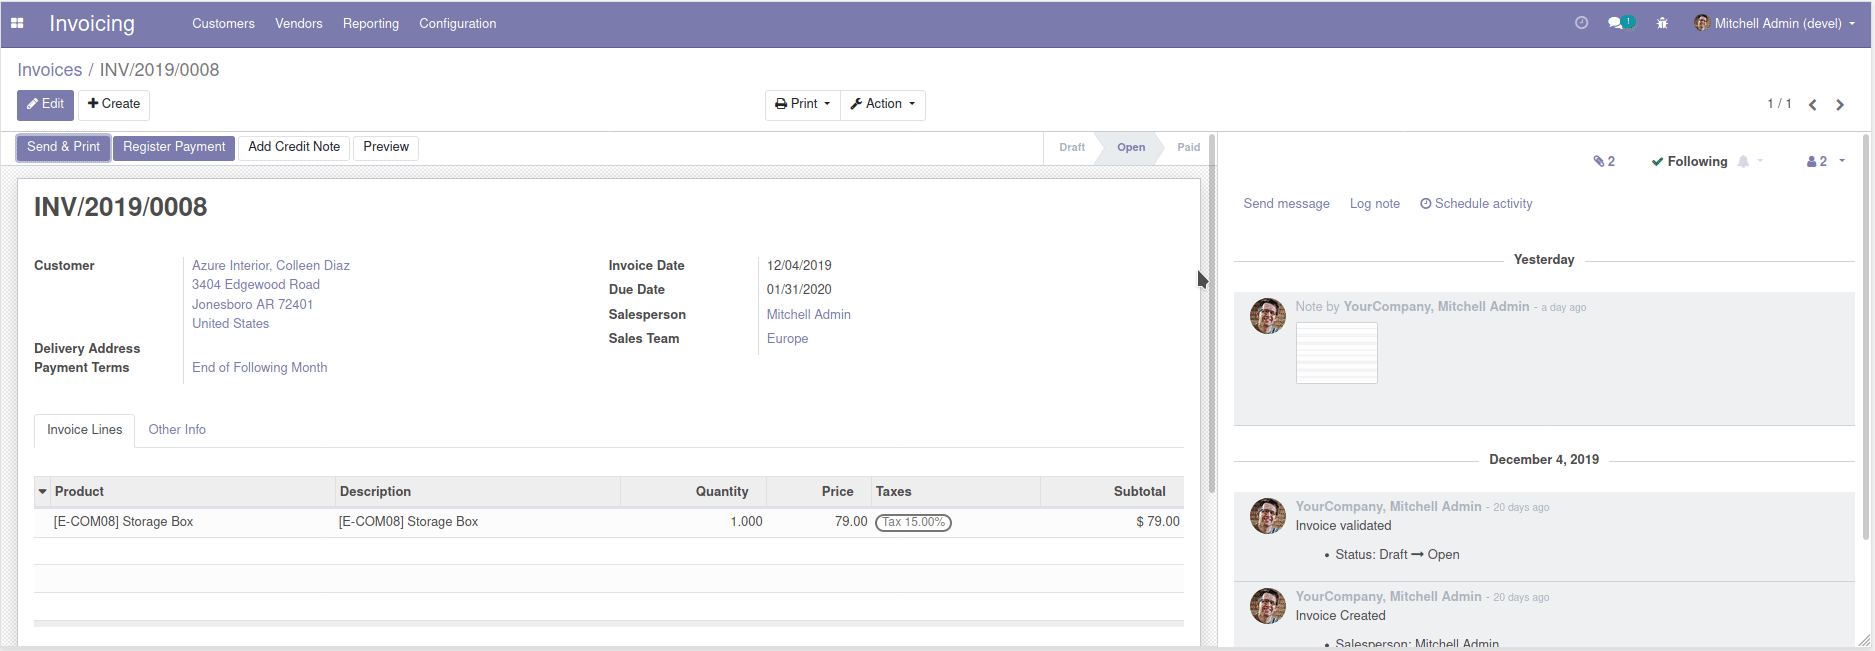Open the apps grid menu icon
Viewport: 1875px width, 651px height.
click(x=17, y=23)
